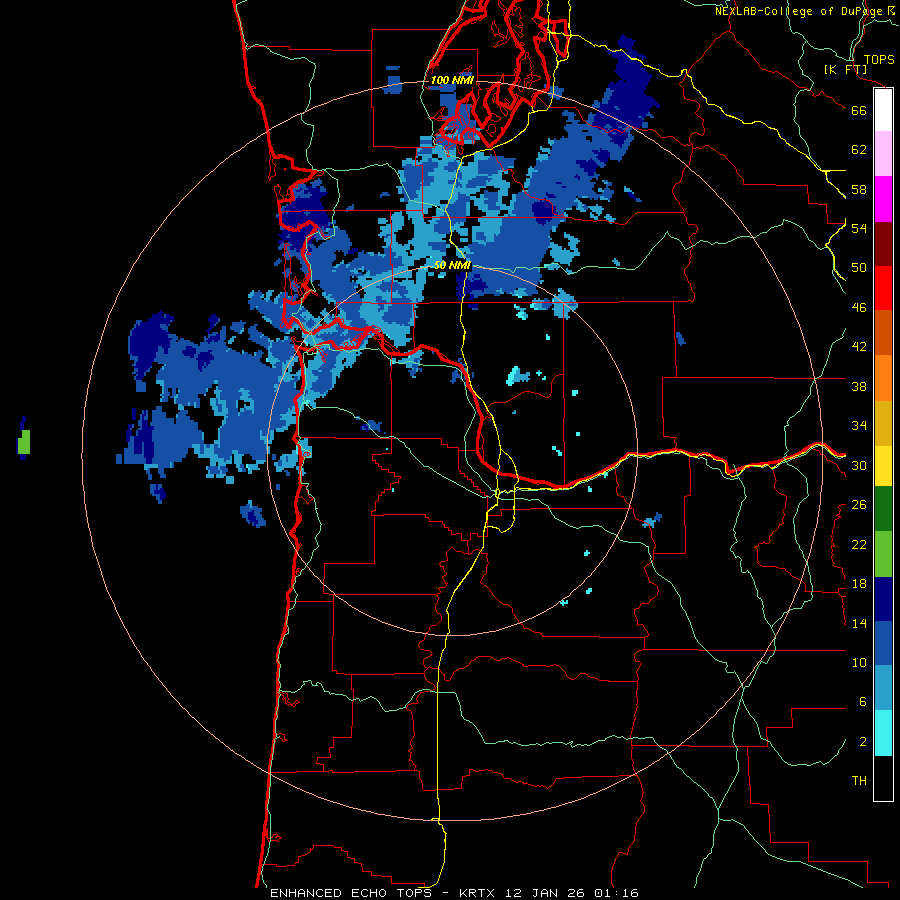
Task: Click the 62 legend value
Action: coord(859,150)
